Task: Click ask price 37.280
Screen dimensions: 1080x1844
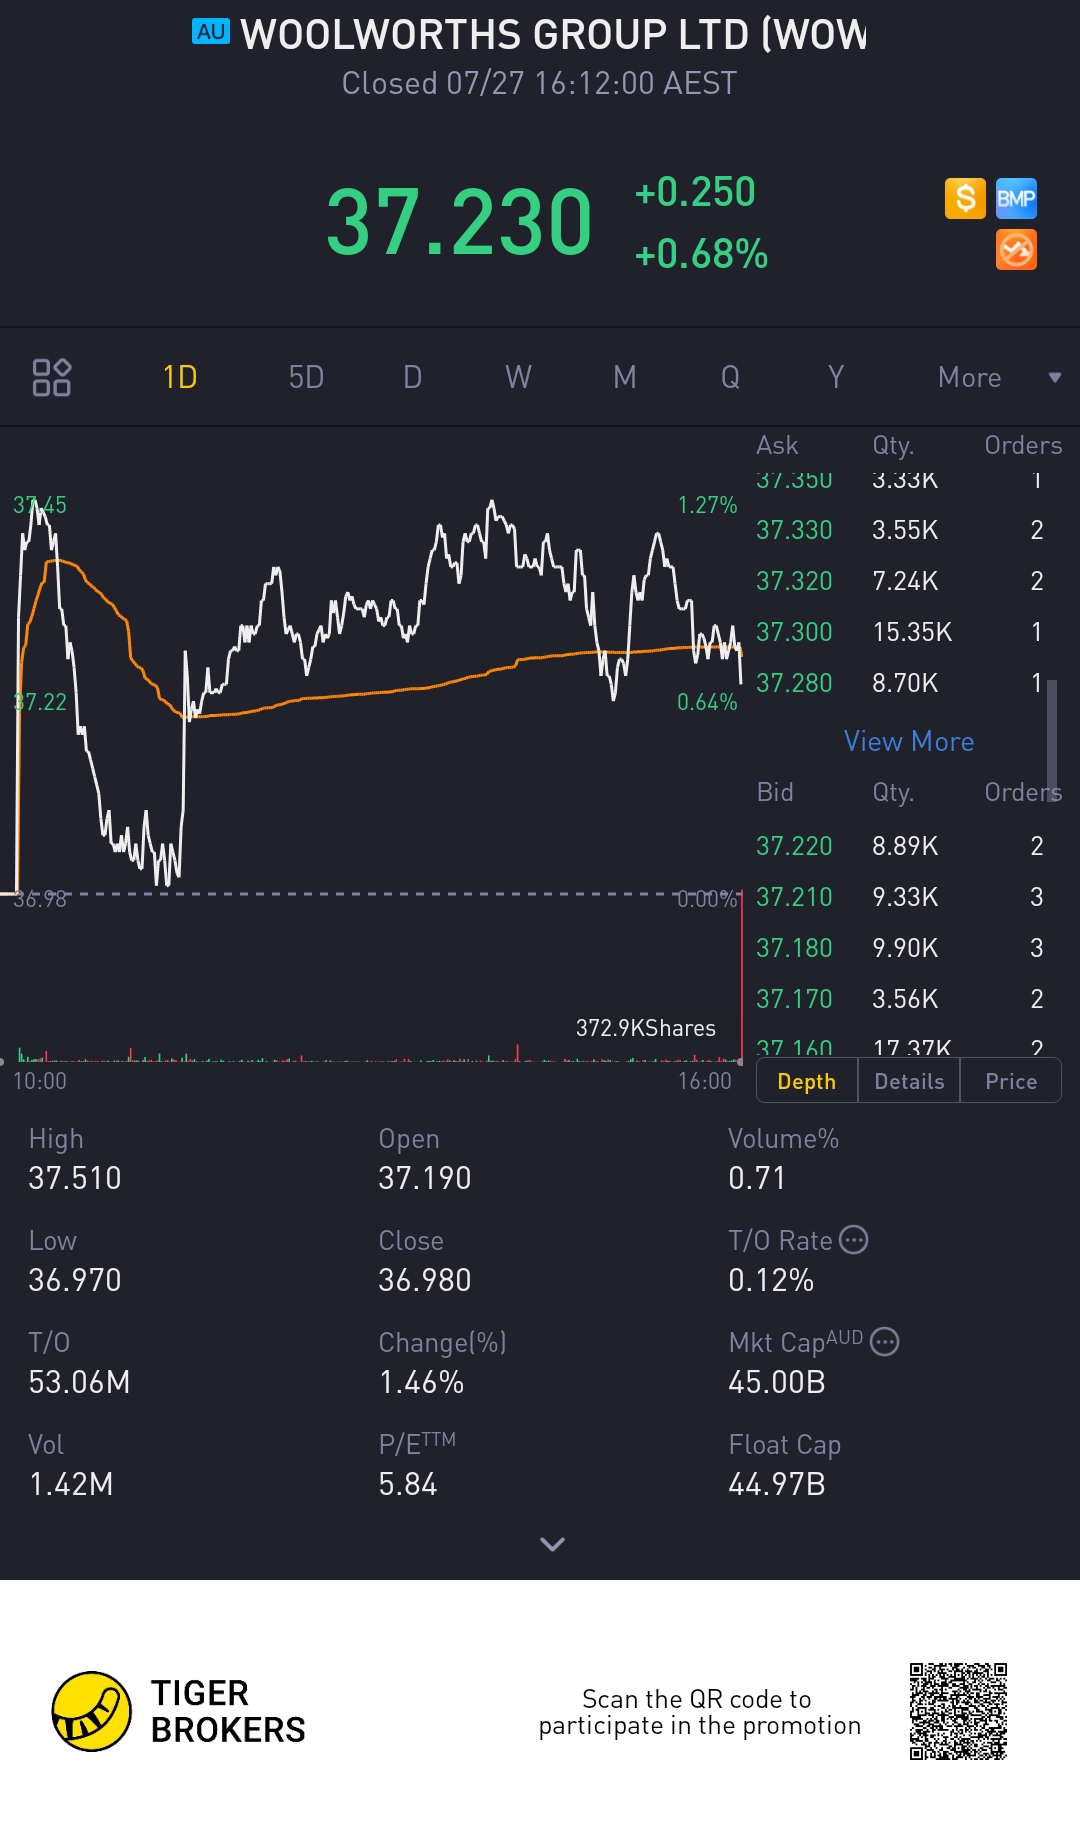Action: (794, 683)
